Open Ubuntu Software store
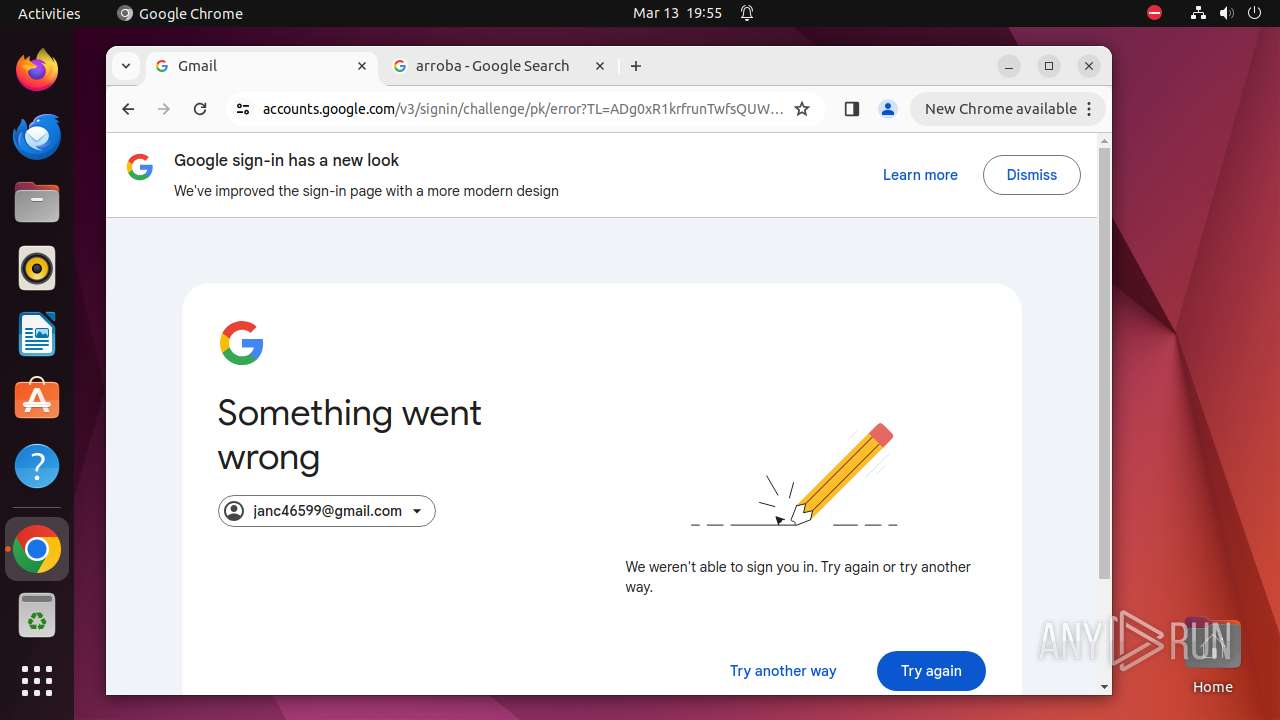Screen dimensions: 1280x720 [x=37, y=400]
